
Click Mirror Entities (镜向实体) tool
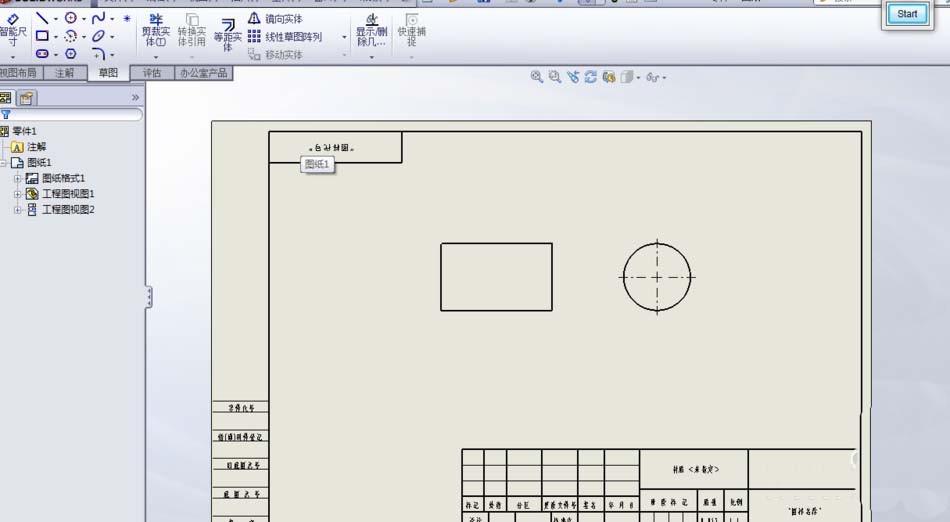[276, 19]
